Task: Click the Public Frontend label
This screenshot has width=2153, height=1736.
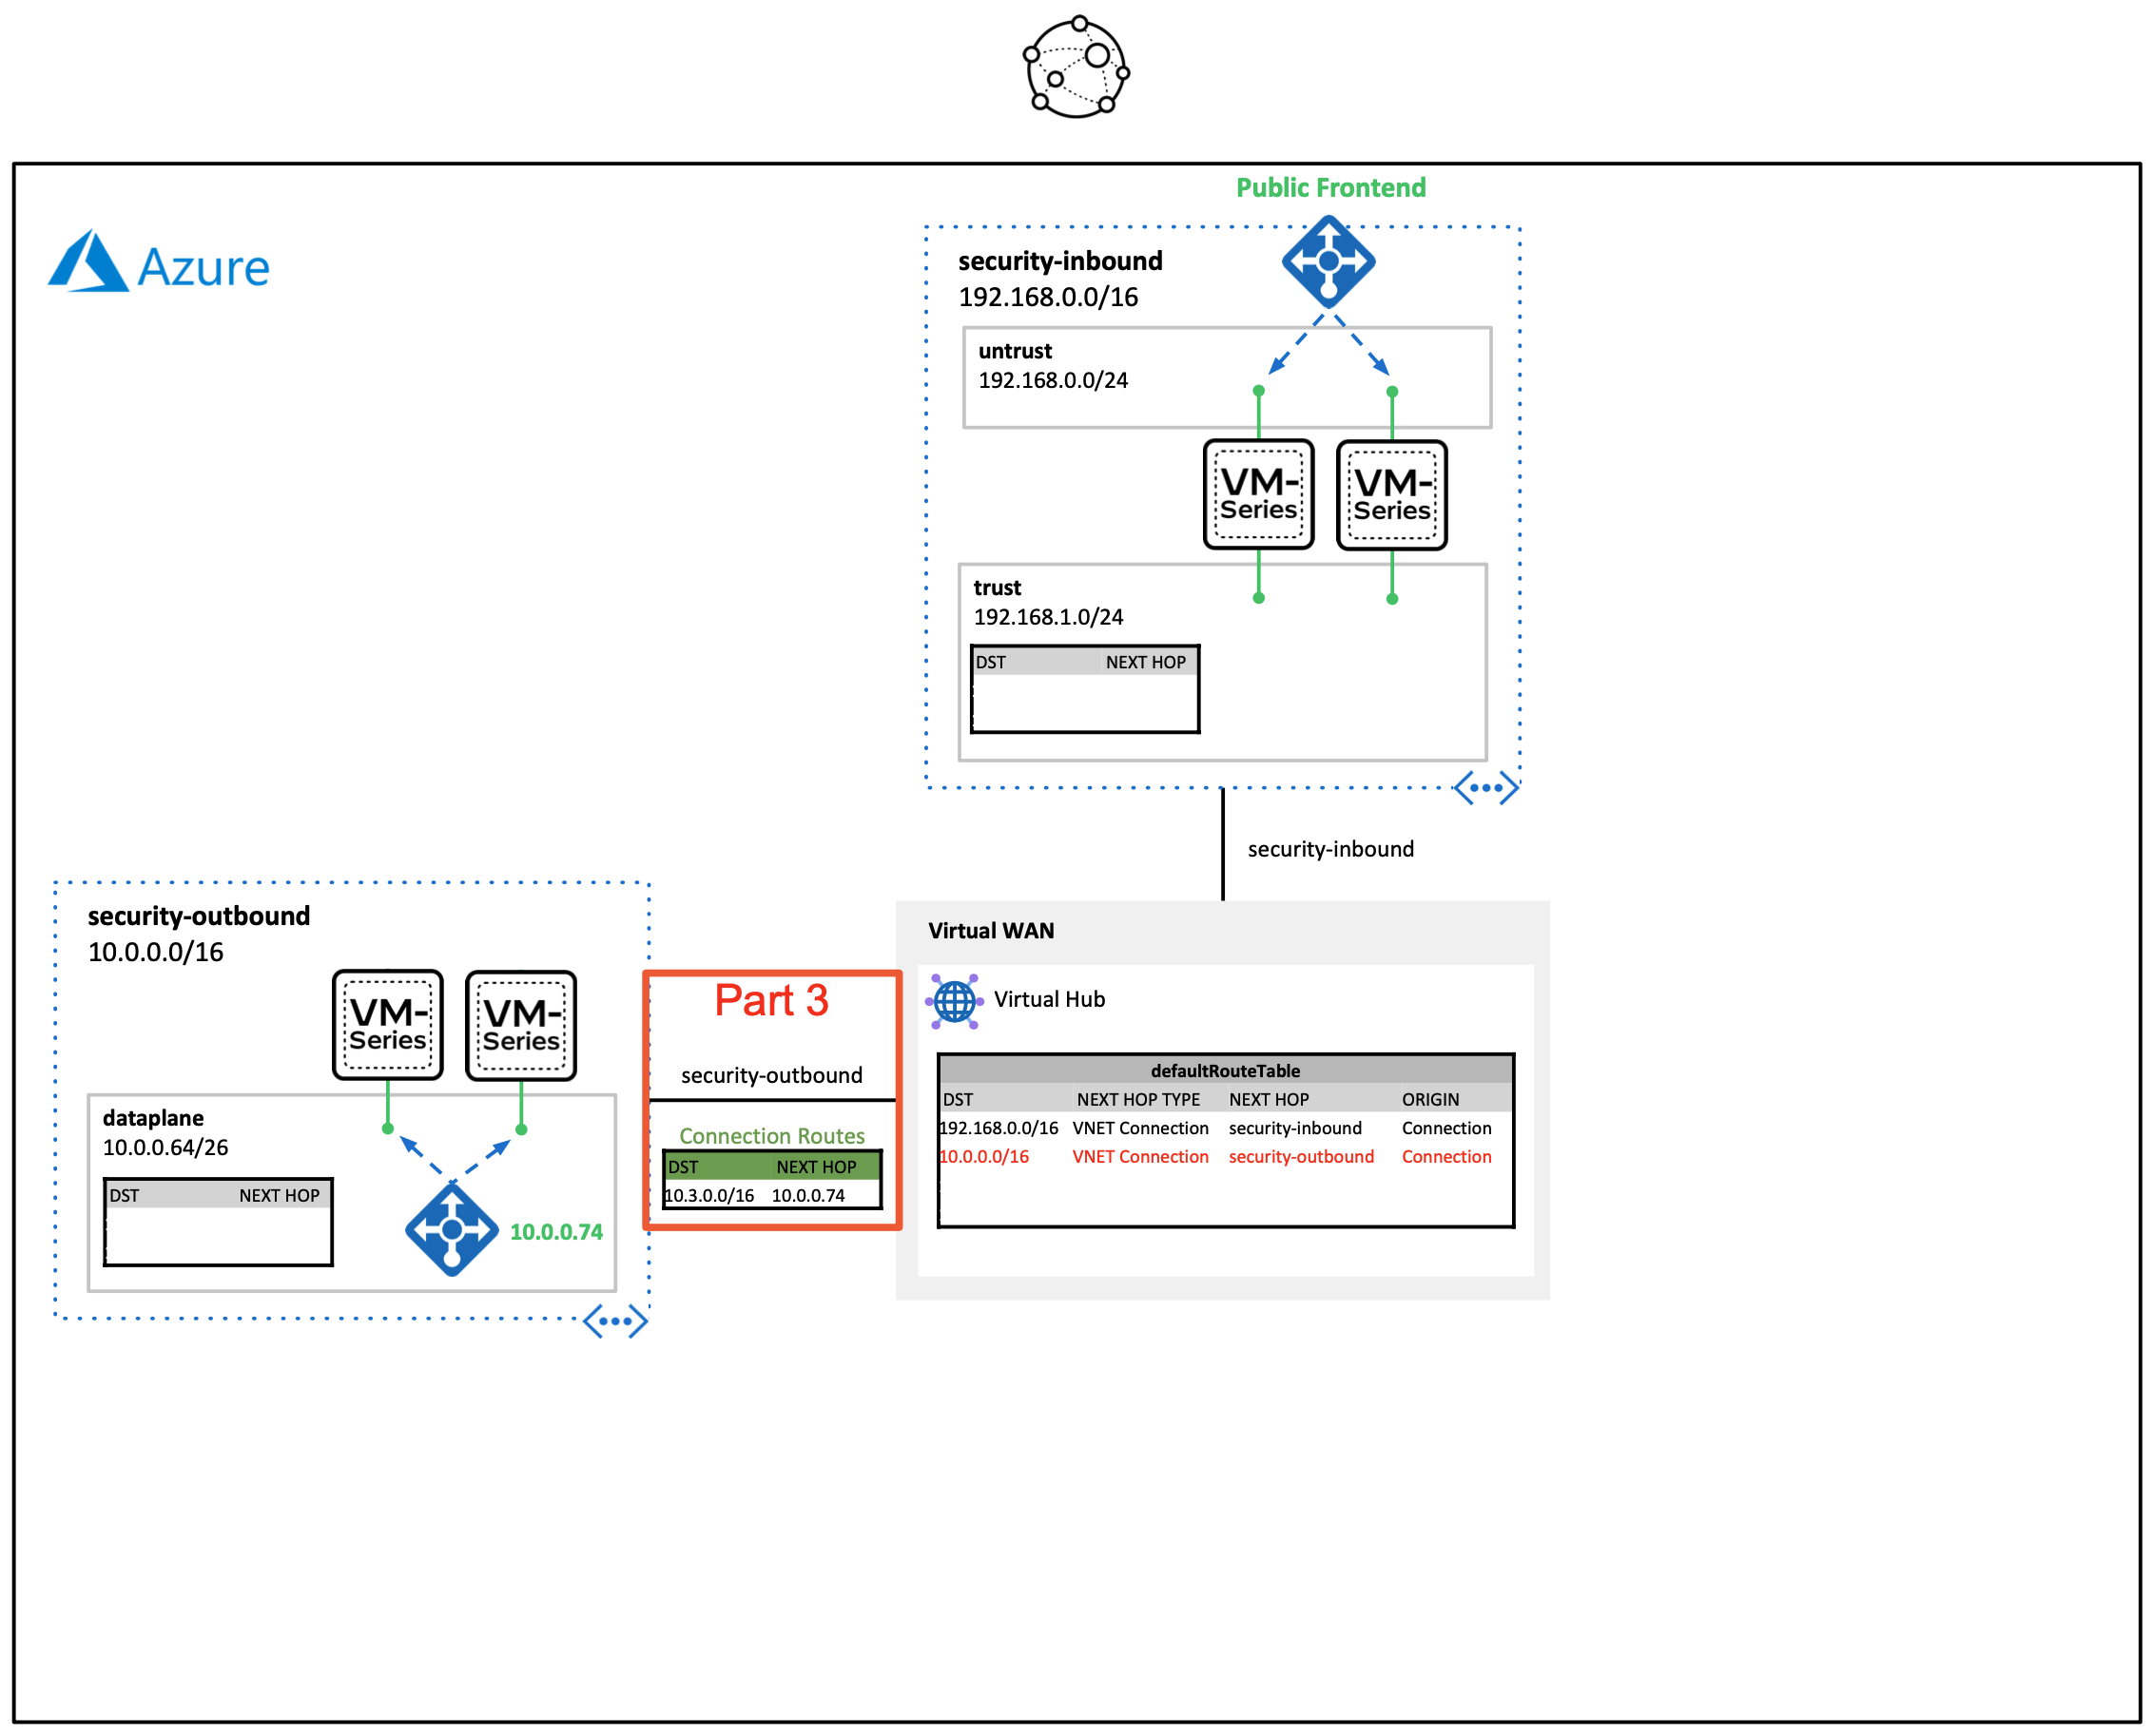Action: 1330,188
